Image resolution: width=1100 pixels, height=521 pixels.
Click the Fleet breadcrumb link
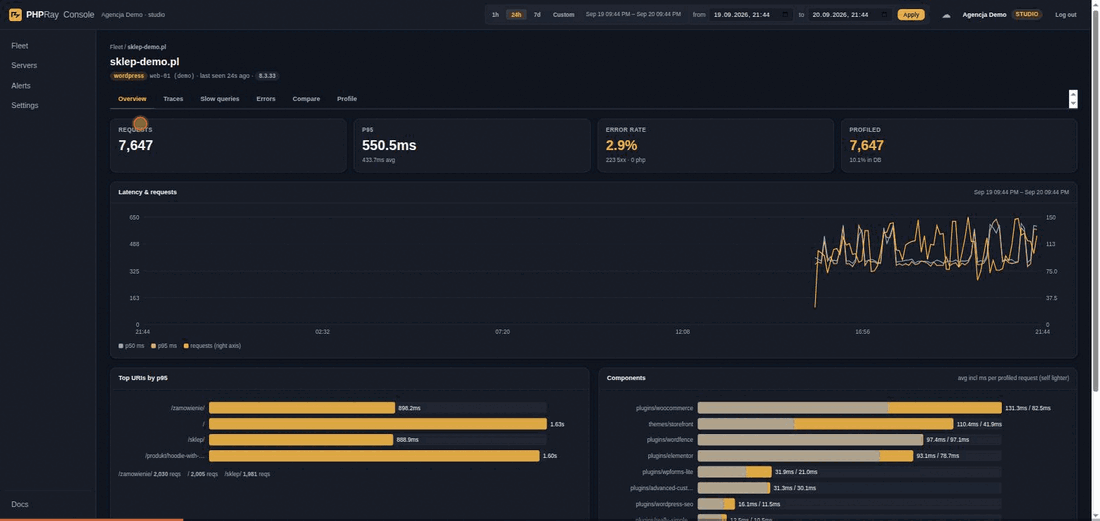click(x=116, y=47)
